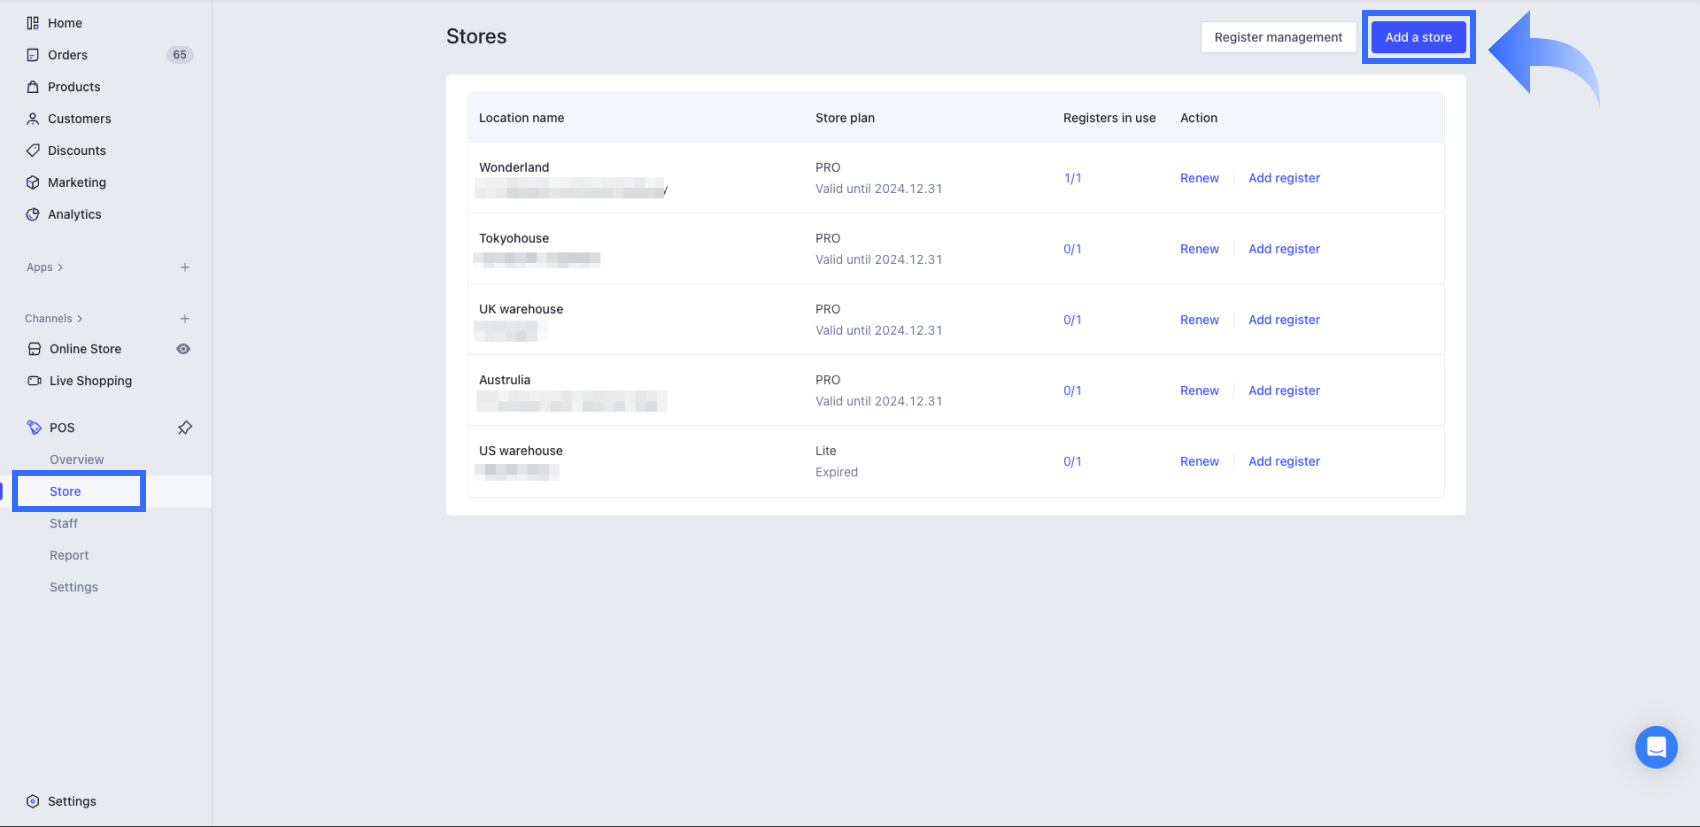
Task: Renew the US warehouse plan
Action: (x=1199, y=462)
